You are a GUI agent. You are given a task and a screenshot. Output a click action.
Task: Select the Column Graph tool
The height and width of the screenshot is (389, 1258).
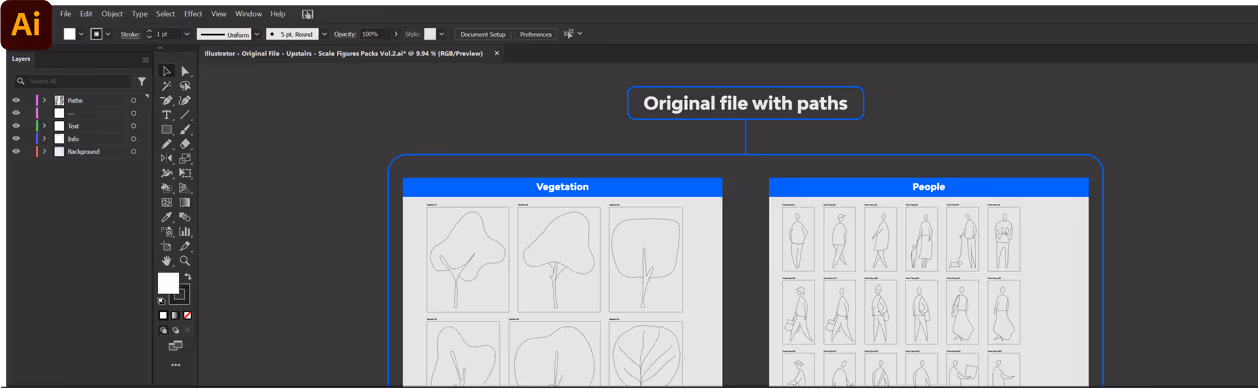[x=185, y=231]
